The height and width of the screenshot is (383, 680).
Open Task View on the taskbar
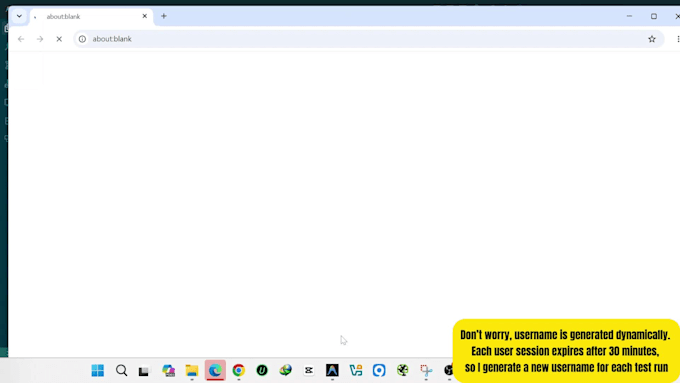[x=144, y=371]
